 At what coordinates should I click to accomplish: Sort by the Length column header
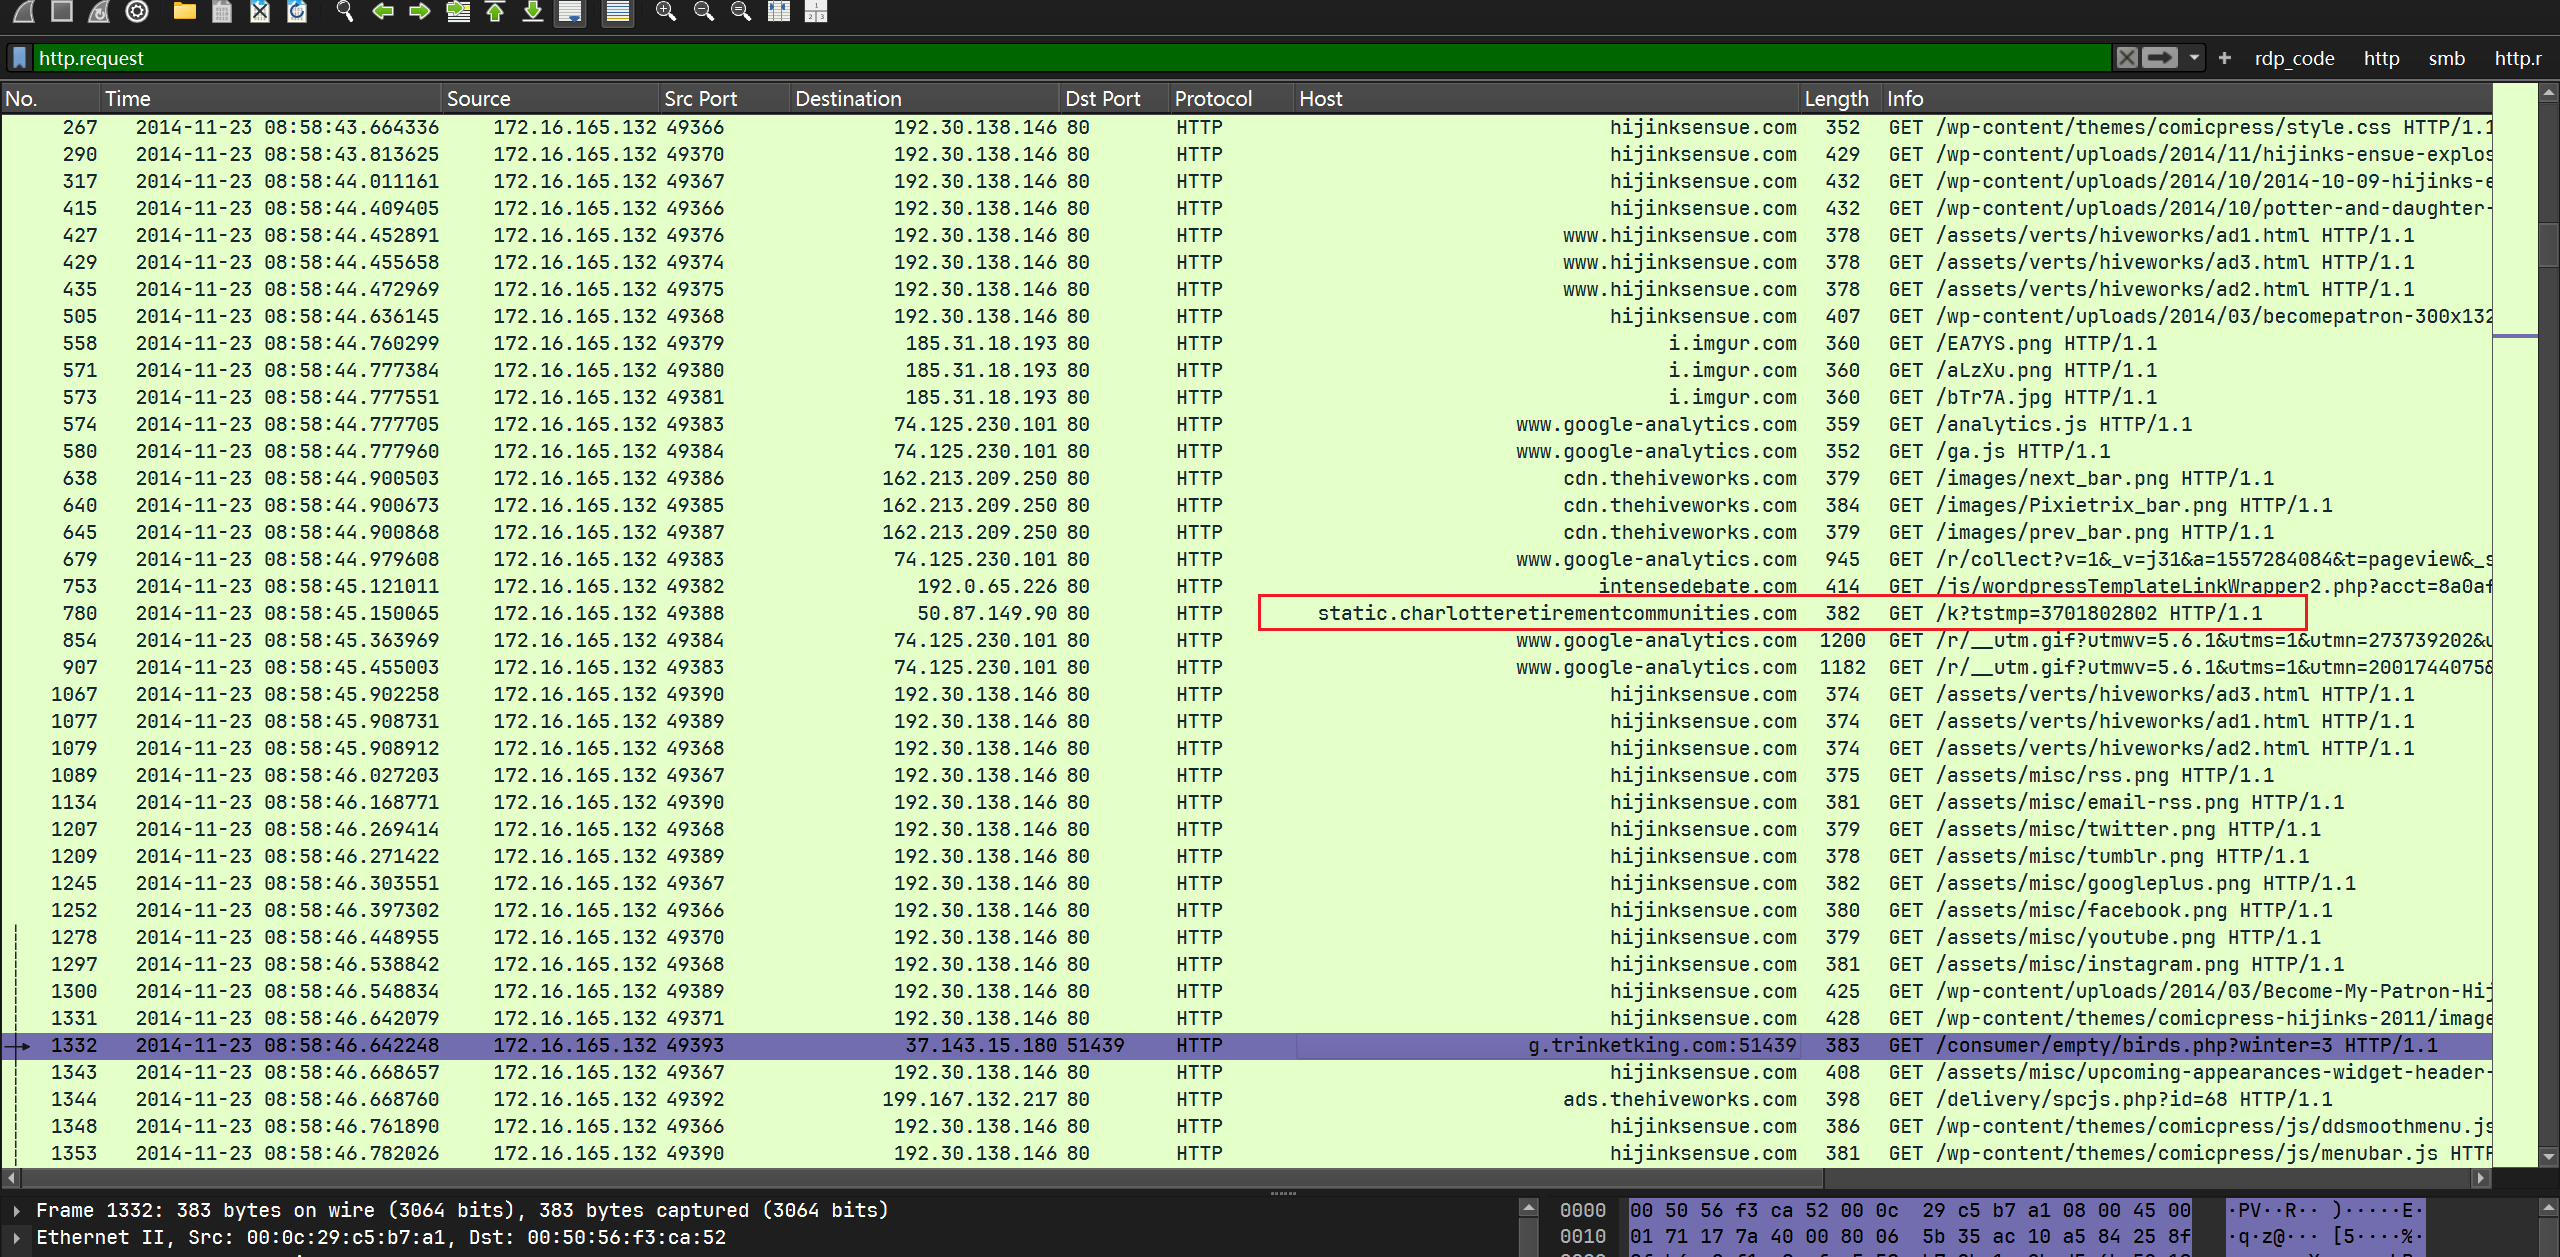point(1840,98)
